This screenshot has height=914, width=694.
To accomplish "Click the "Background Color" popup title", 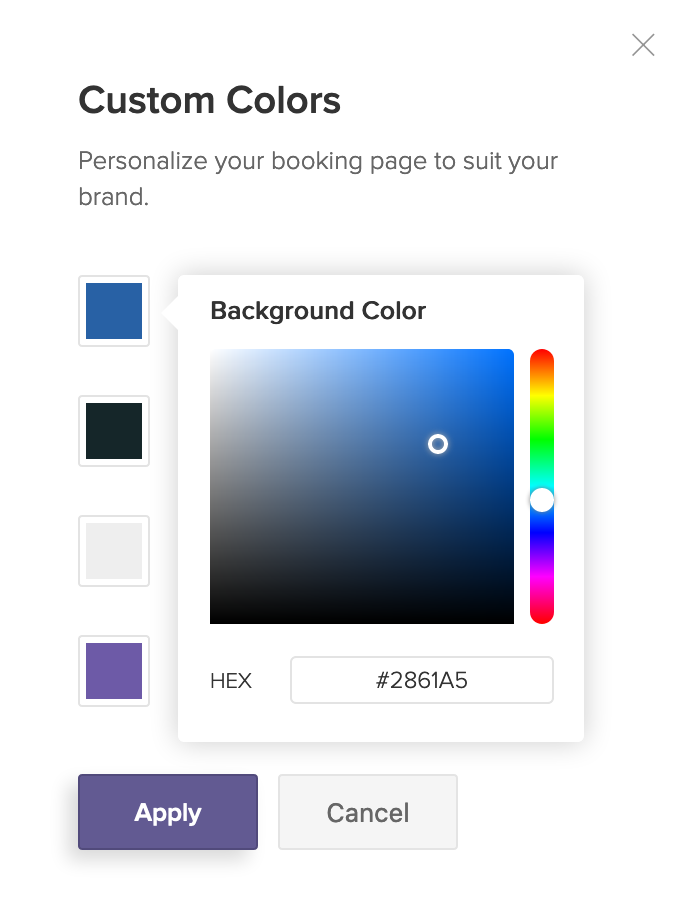I will coord(318,311).
